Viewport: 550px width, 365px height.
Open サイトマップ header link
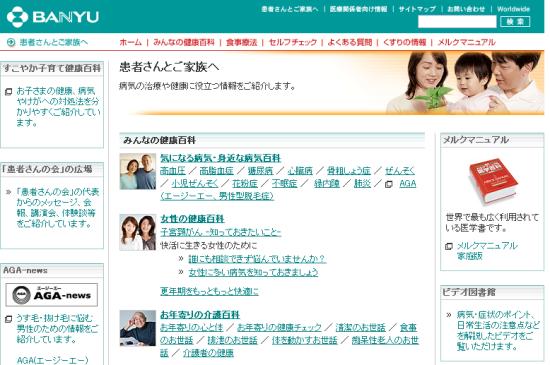click(417, 9)
